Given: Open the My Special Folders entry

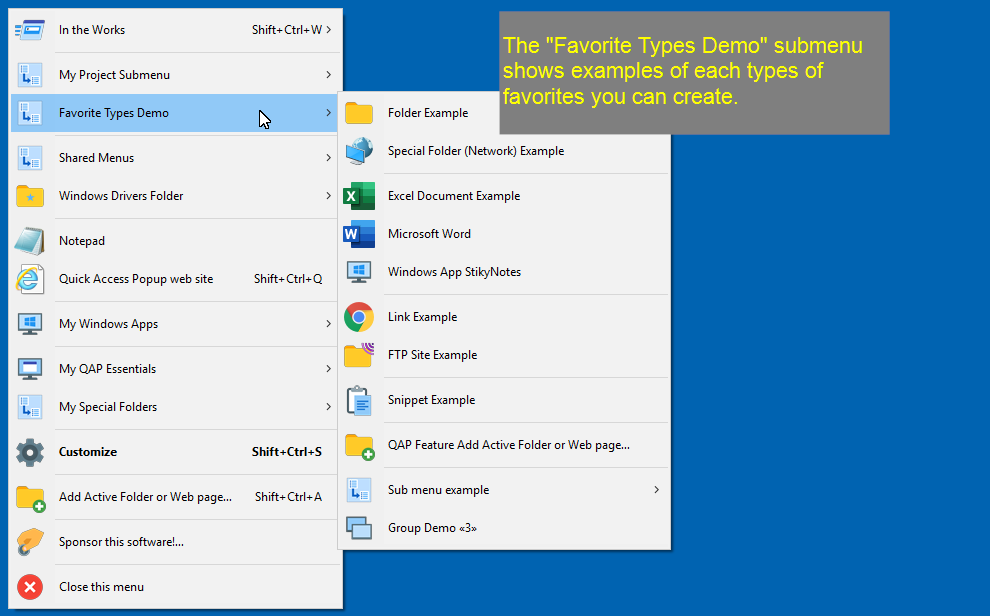Looking at the screenshot, I should [175, 407].
